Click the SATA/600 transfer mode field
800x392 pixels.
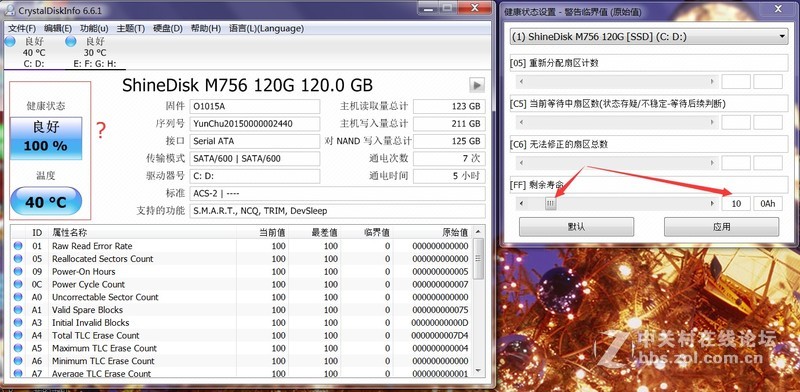point(255,159)
